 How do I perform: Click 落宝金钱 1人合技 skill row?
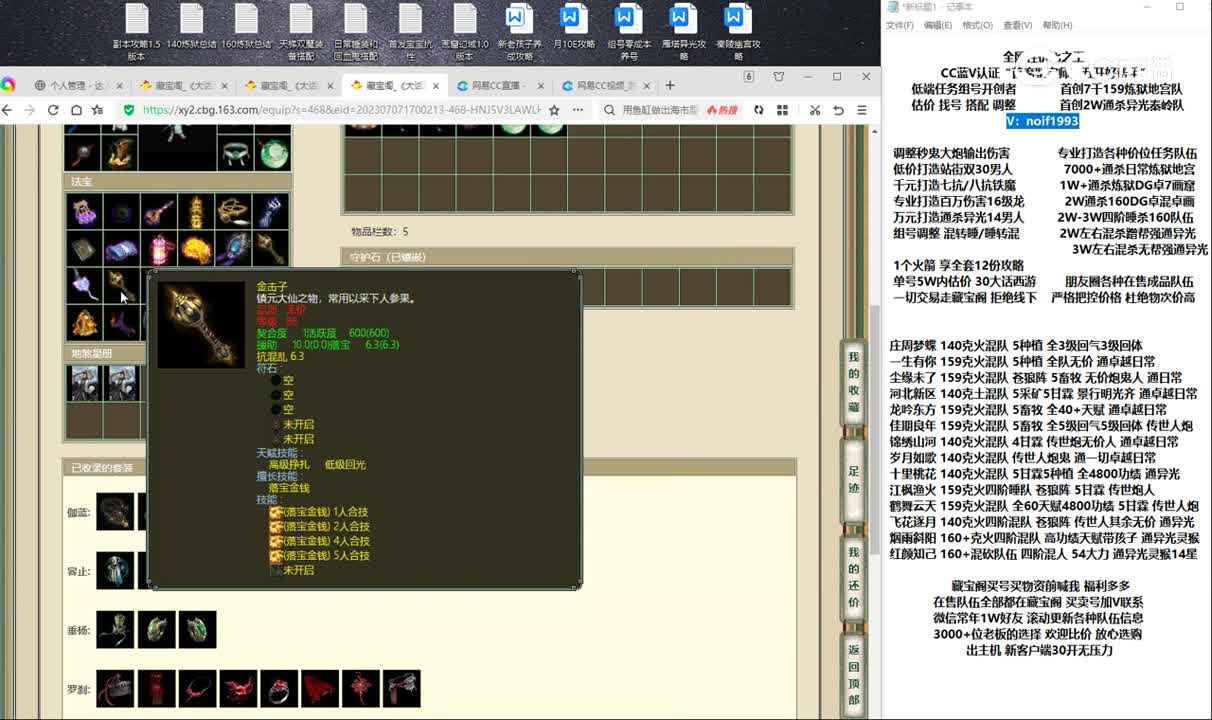[320, 512]
